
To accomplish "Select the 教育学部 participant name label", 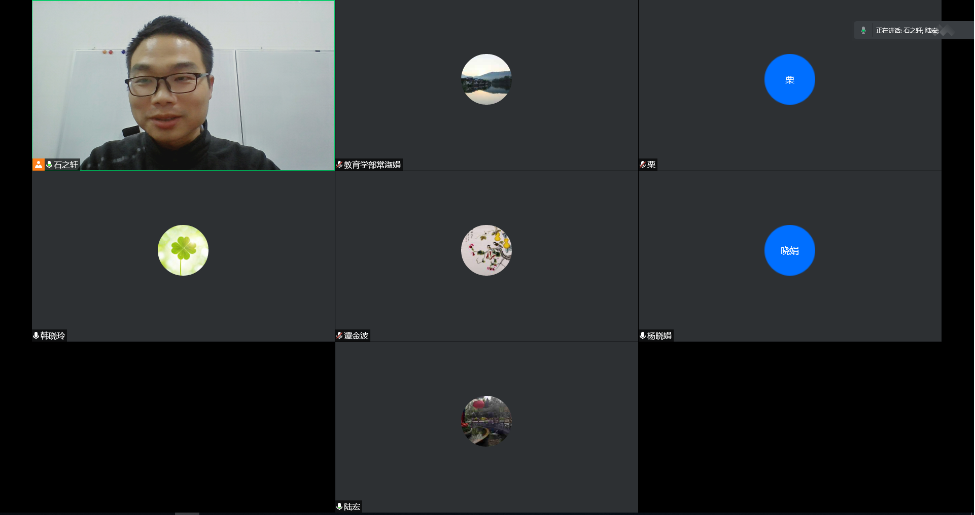I will pyautogui.click(x=372, y=165).
